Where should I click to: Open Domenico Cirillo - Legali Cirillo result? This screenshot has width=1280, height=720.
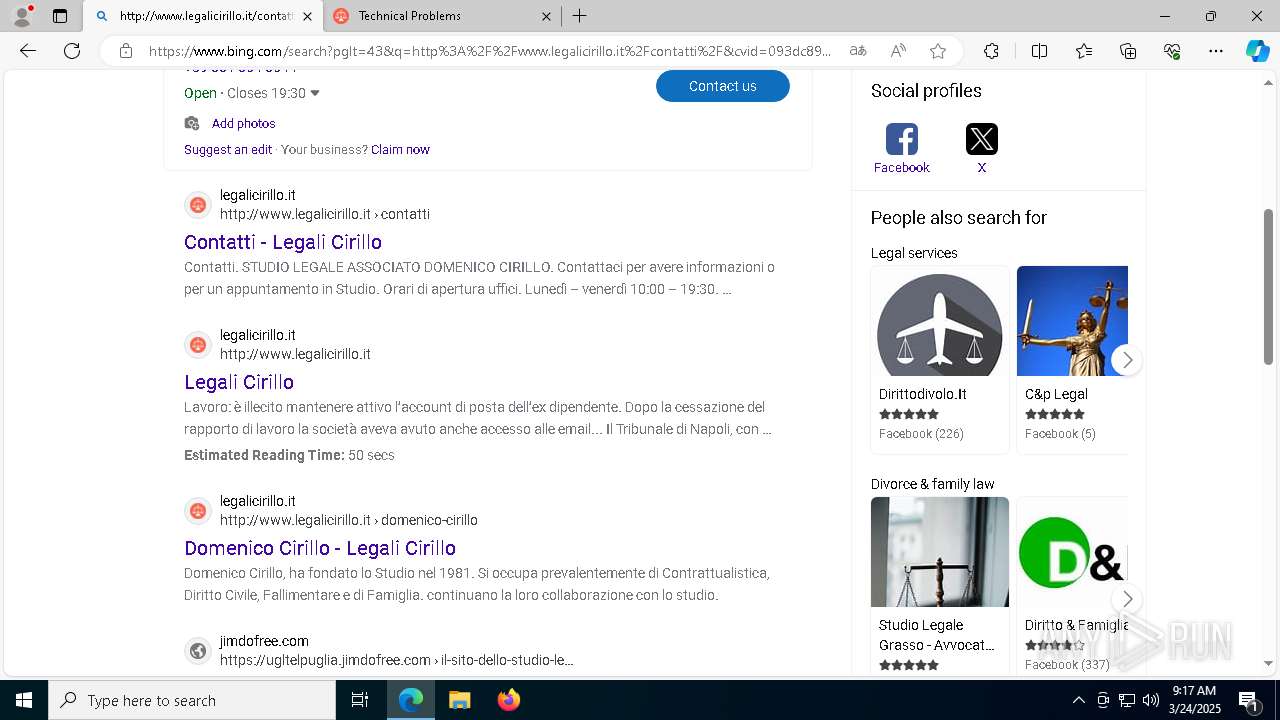click(x=320, y=548)
